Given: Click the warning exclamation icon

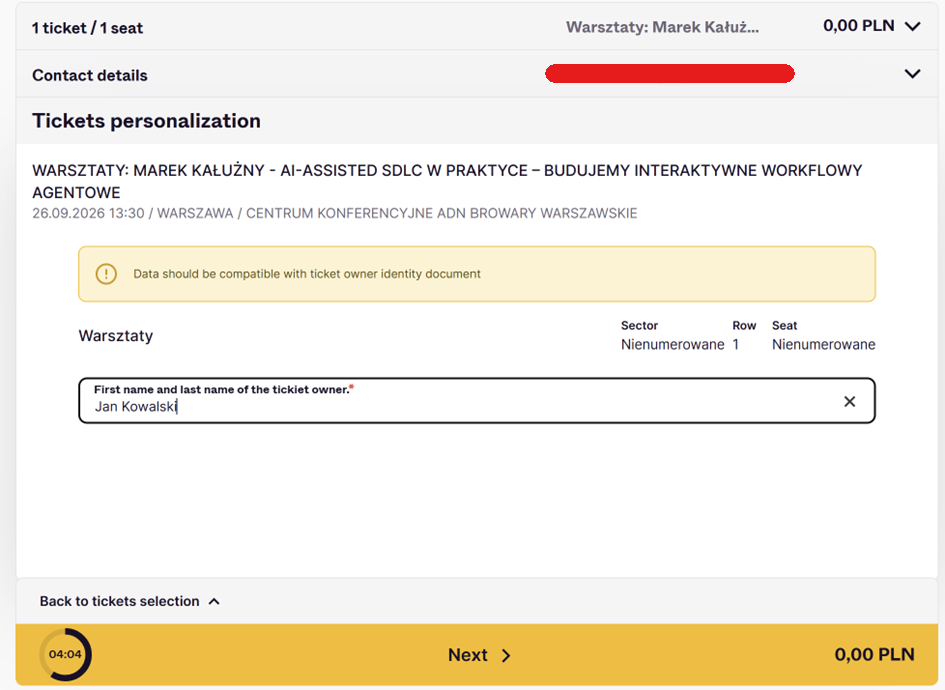Looking at the screenshot, I should (106, 274).
